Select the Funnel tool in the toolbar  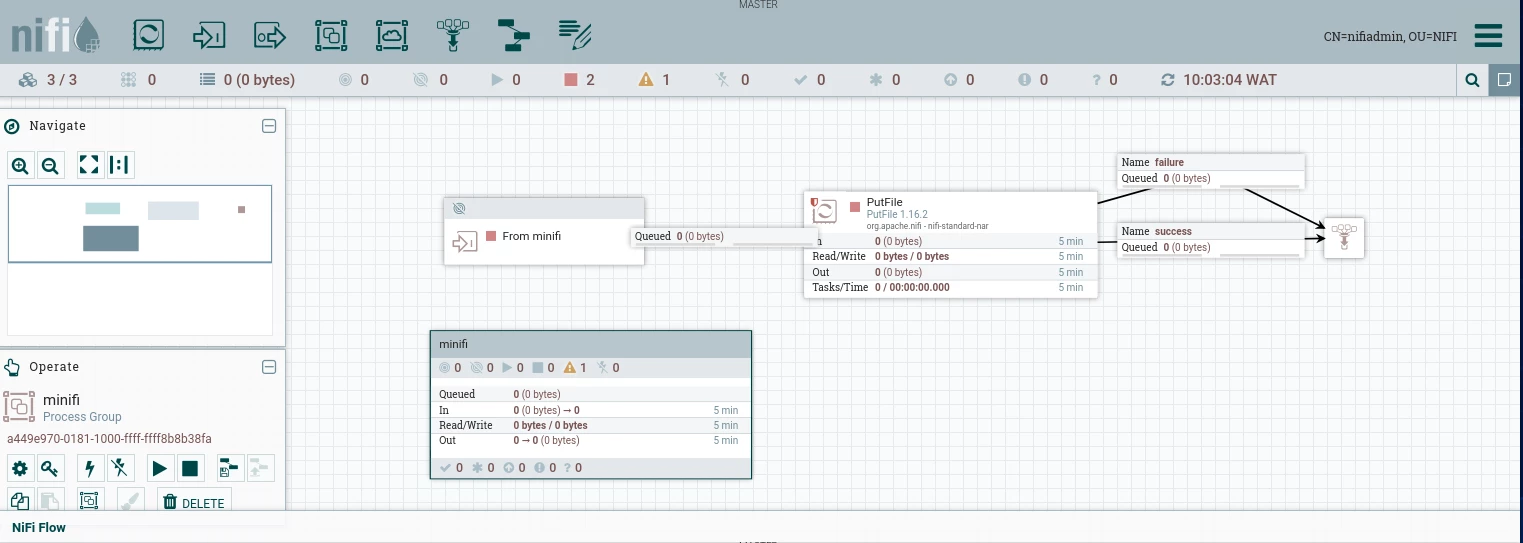pos(453,36)
